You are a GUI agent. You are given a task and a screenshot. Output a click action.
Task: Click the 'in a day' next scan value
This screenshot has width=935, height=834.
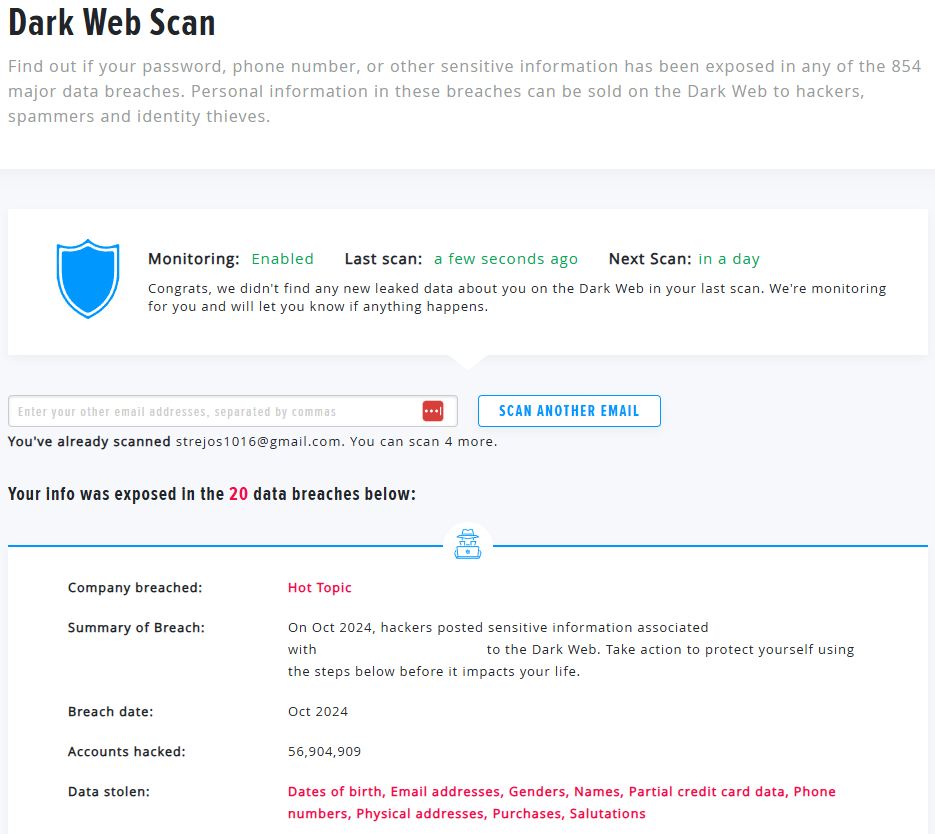[x=729, y=259]
